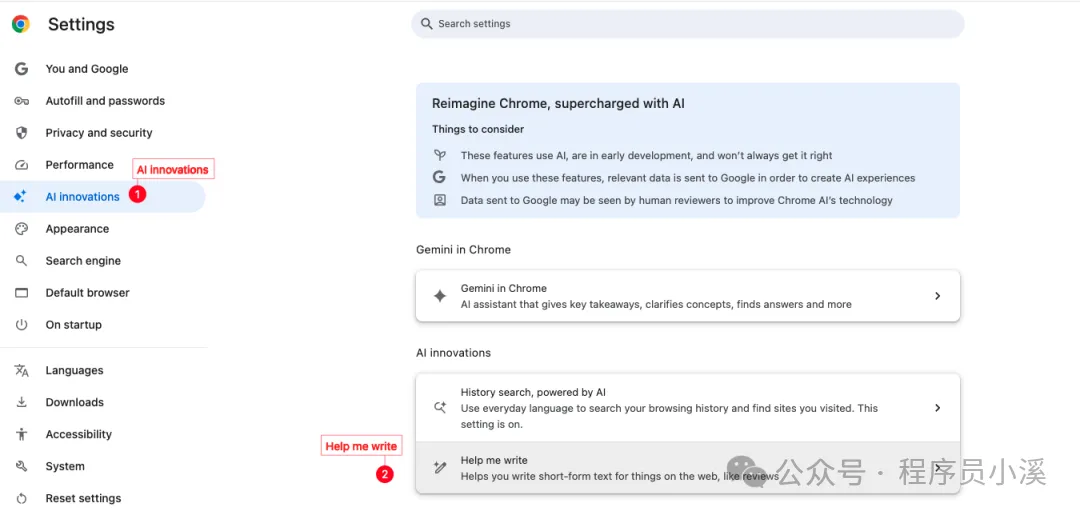This screenshot has width=1080, height=515.
Task: Click the magnifier icon in Search settings bar
Action: point(427,24)
